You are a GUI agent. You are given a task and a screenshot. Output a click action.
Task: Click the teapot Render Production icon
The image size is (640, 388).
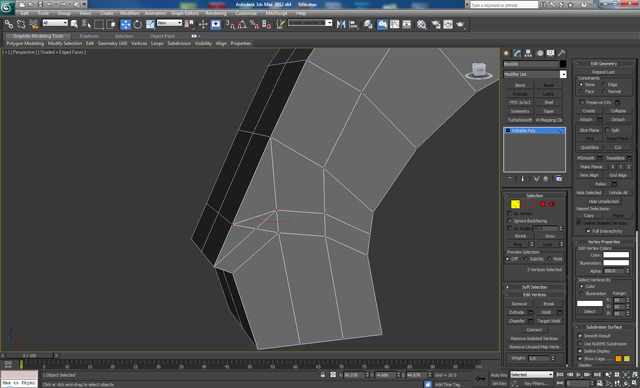(x=460, y=24)
